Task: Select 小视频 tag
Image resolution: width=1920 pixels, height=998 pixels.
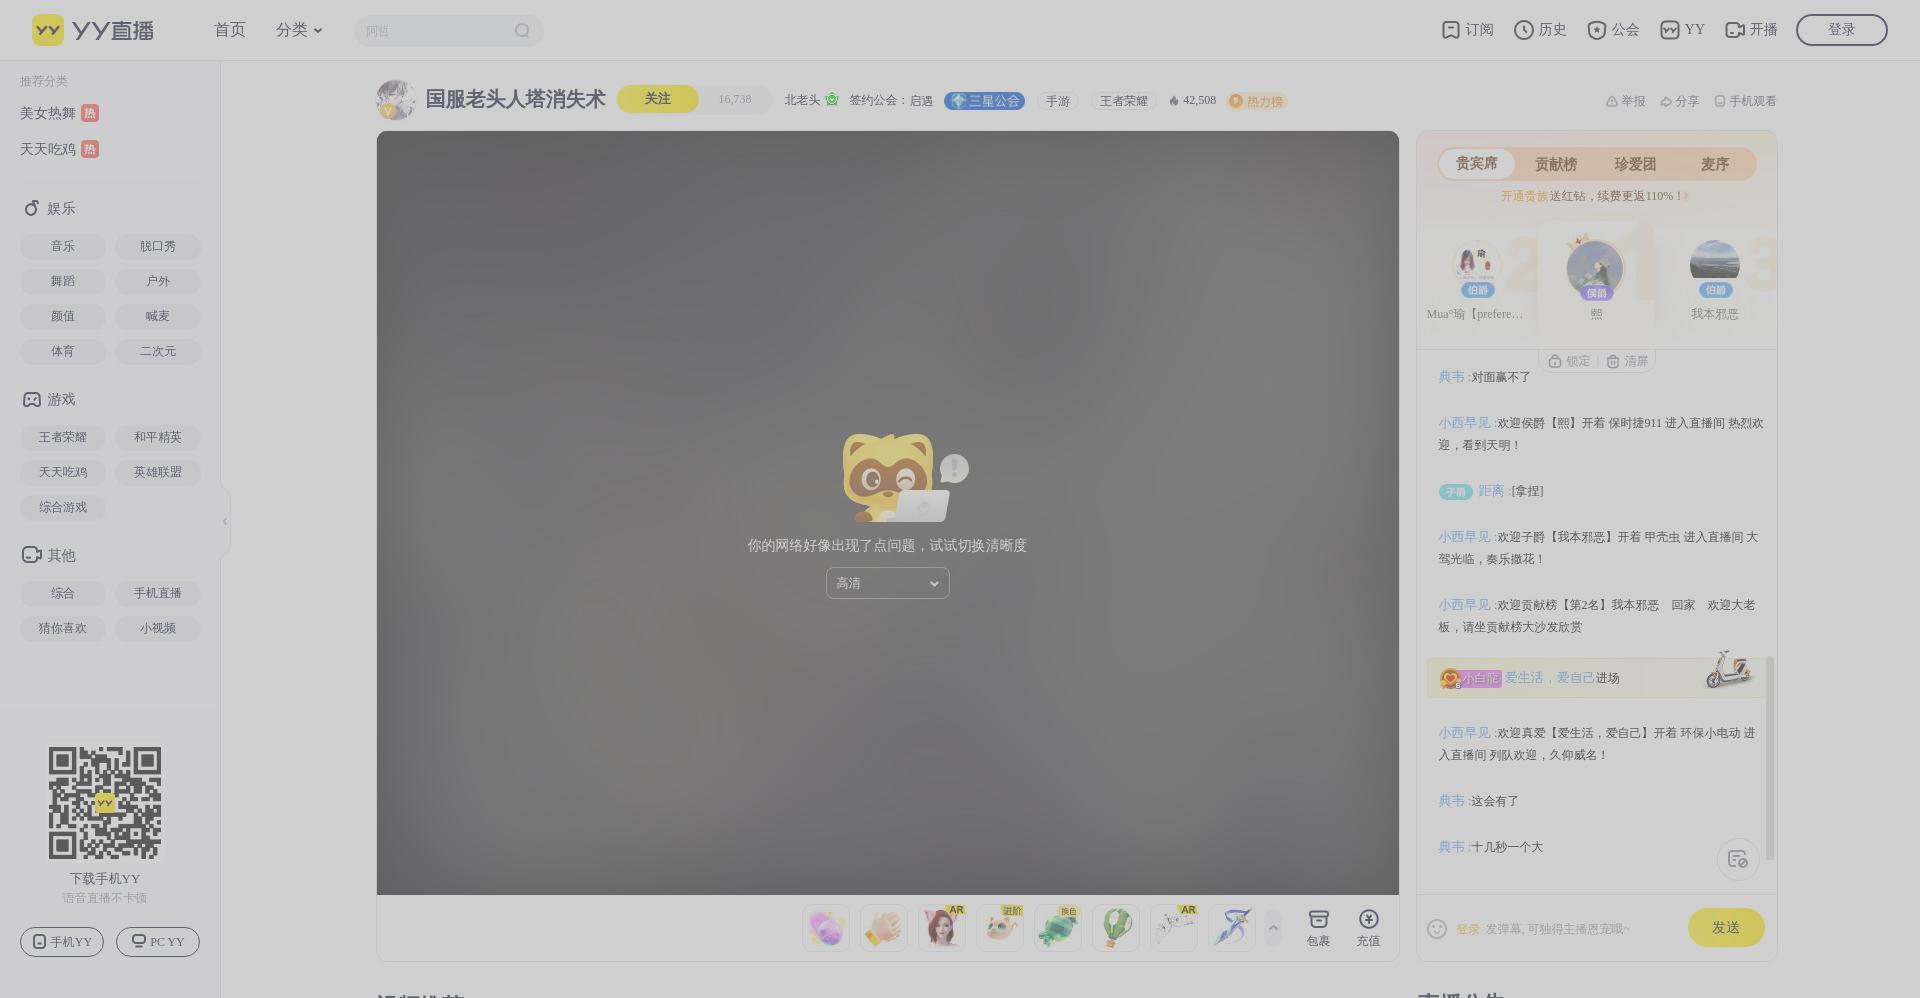Action: 158,628
